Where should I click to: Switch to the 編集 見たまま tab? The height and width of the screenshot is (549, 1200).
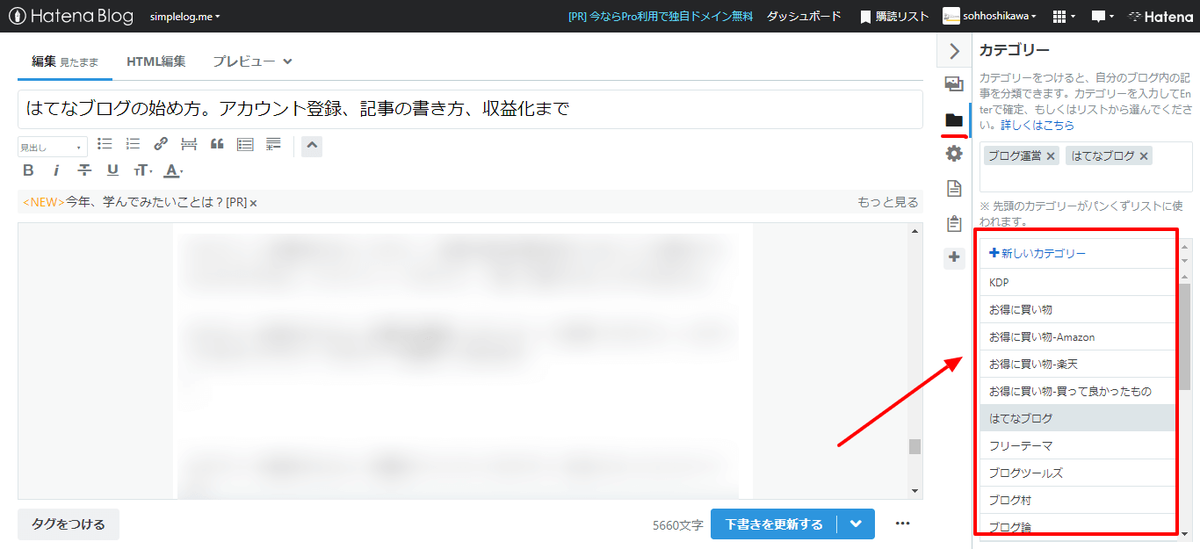pyautogui.click(x=64, y=61)
